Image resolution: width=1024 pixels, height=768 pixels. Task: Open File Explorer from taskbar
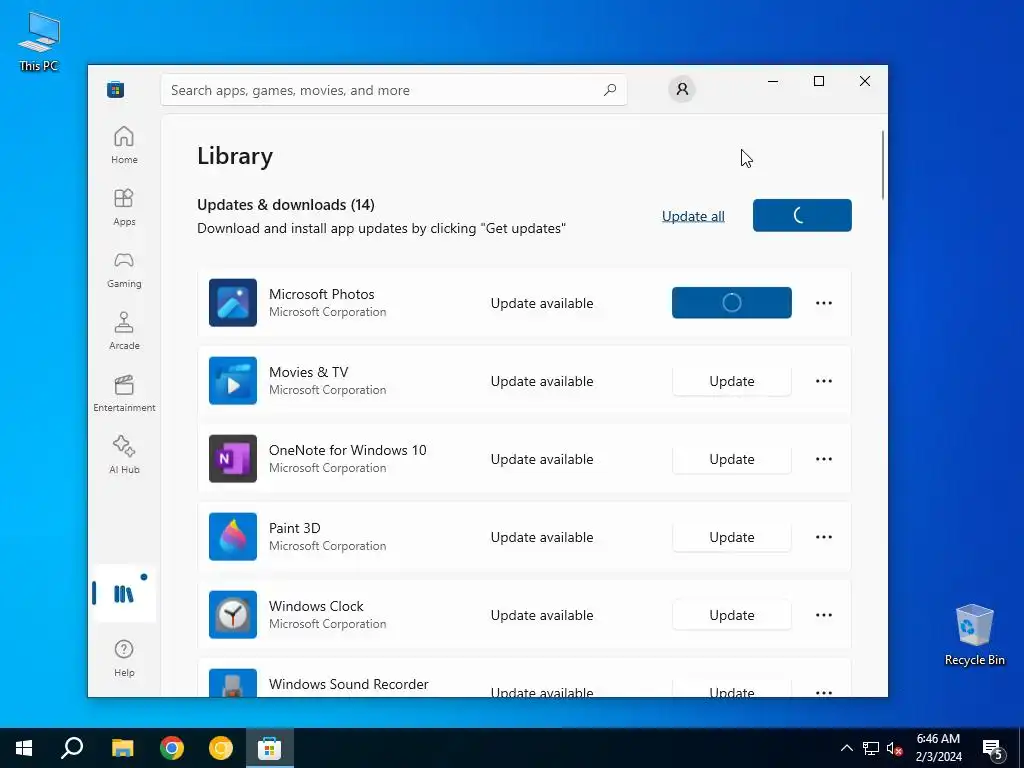point(122,748)
